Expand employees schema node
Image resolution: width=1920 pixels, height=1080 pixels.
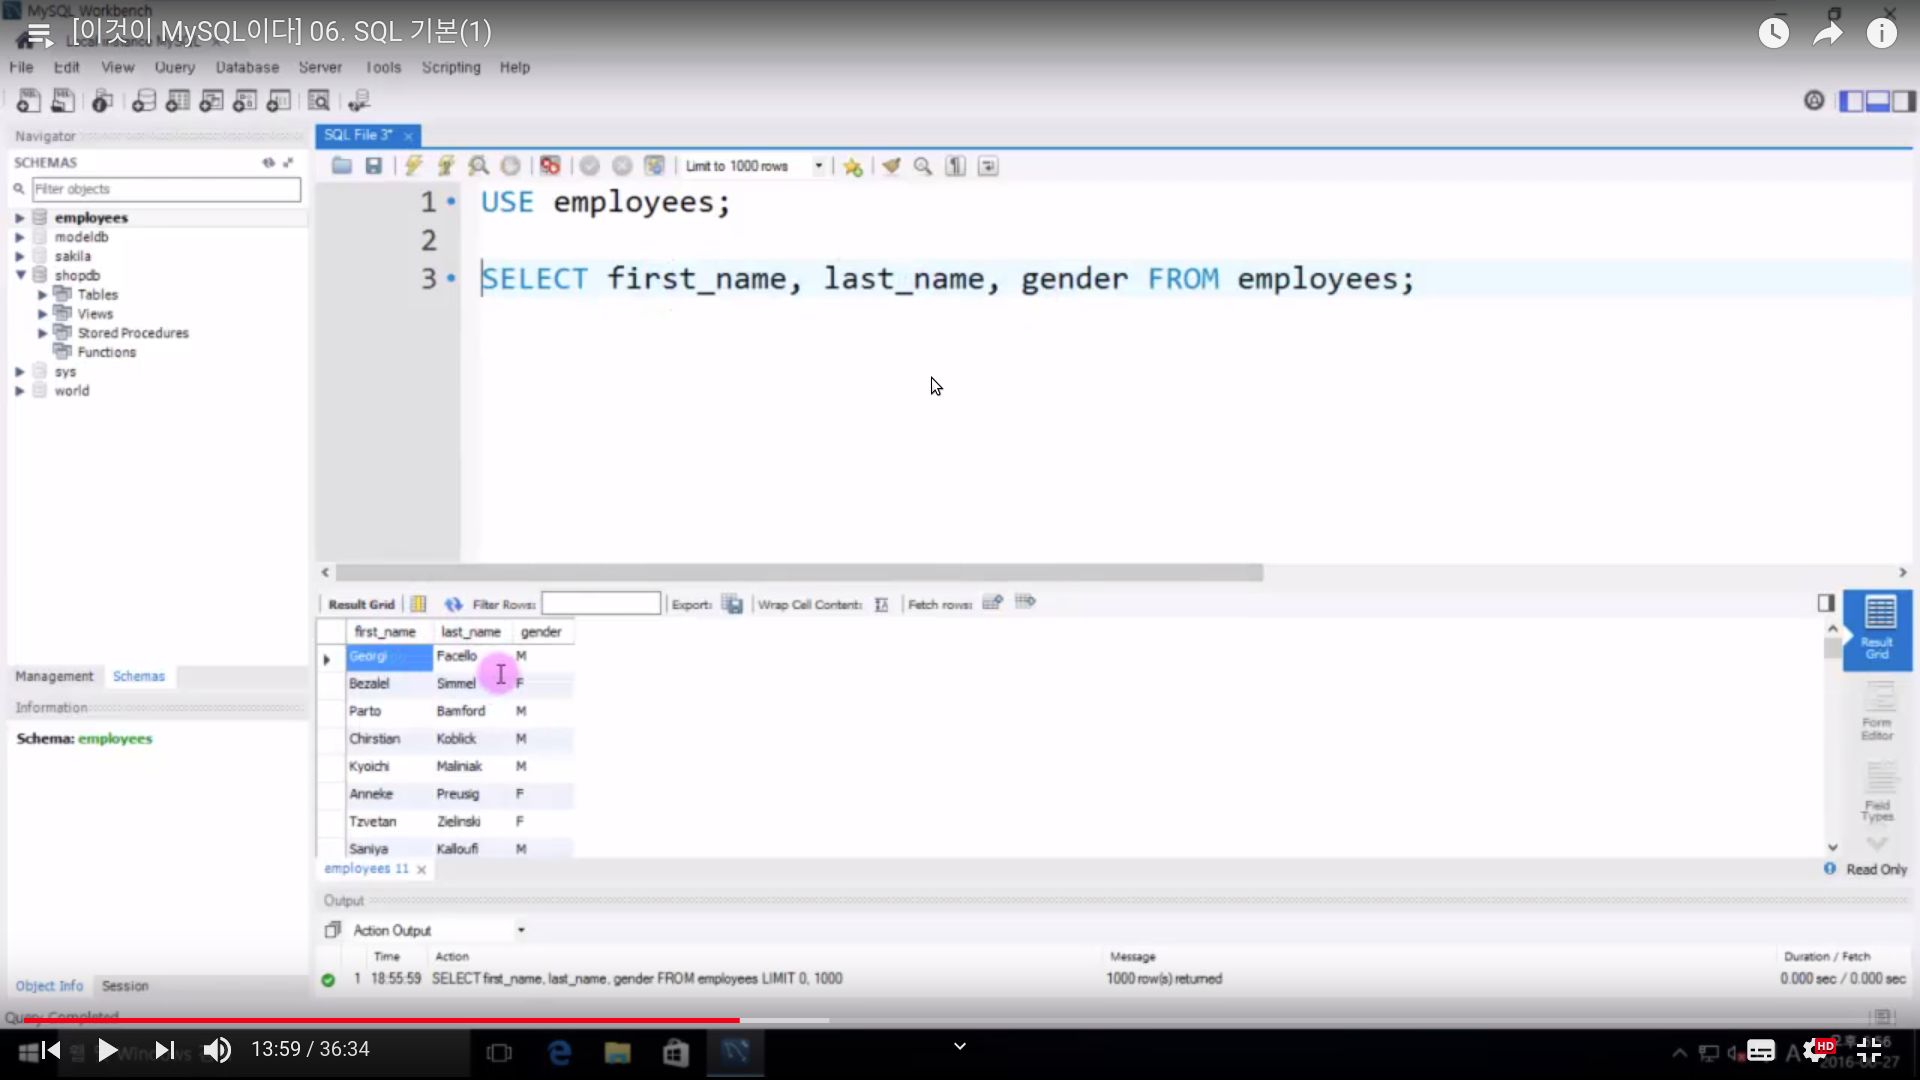pyautogui.click(x=19, y=218)
